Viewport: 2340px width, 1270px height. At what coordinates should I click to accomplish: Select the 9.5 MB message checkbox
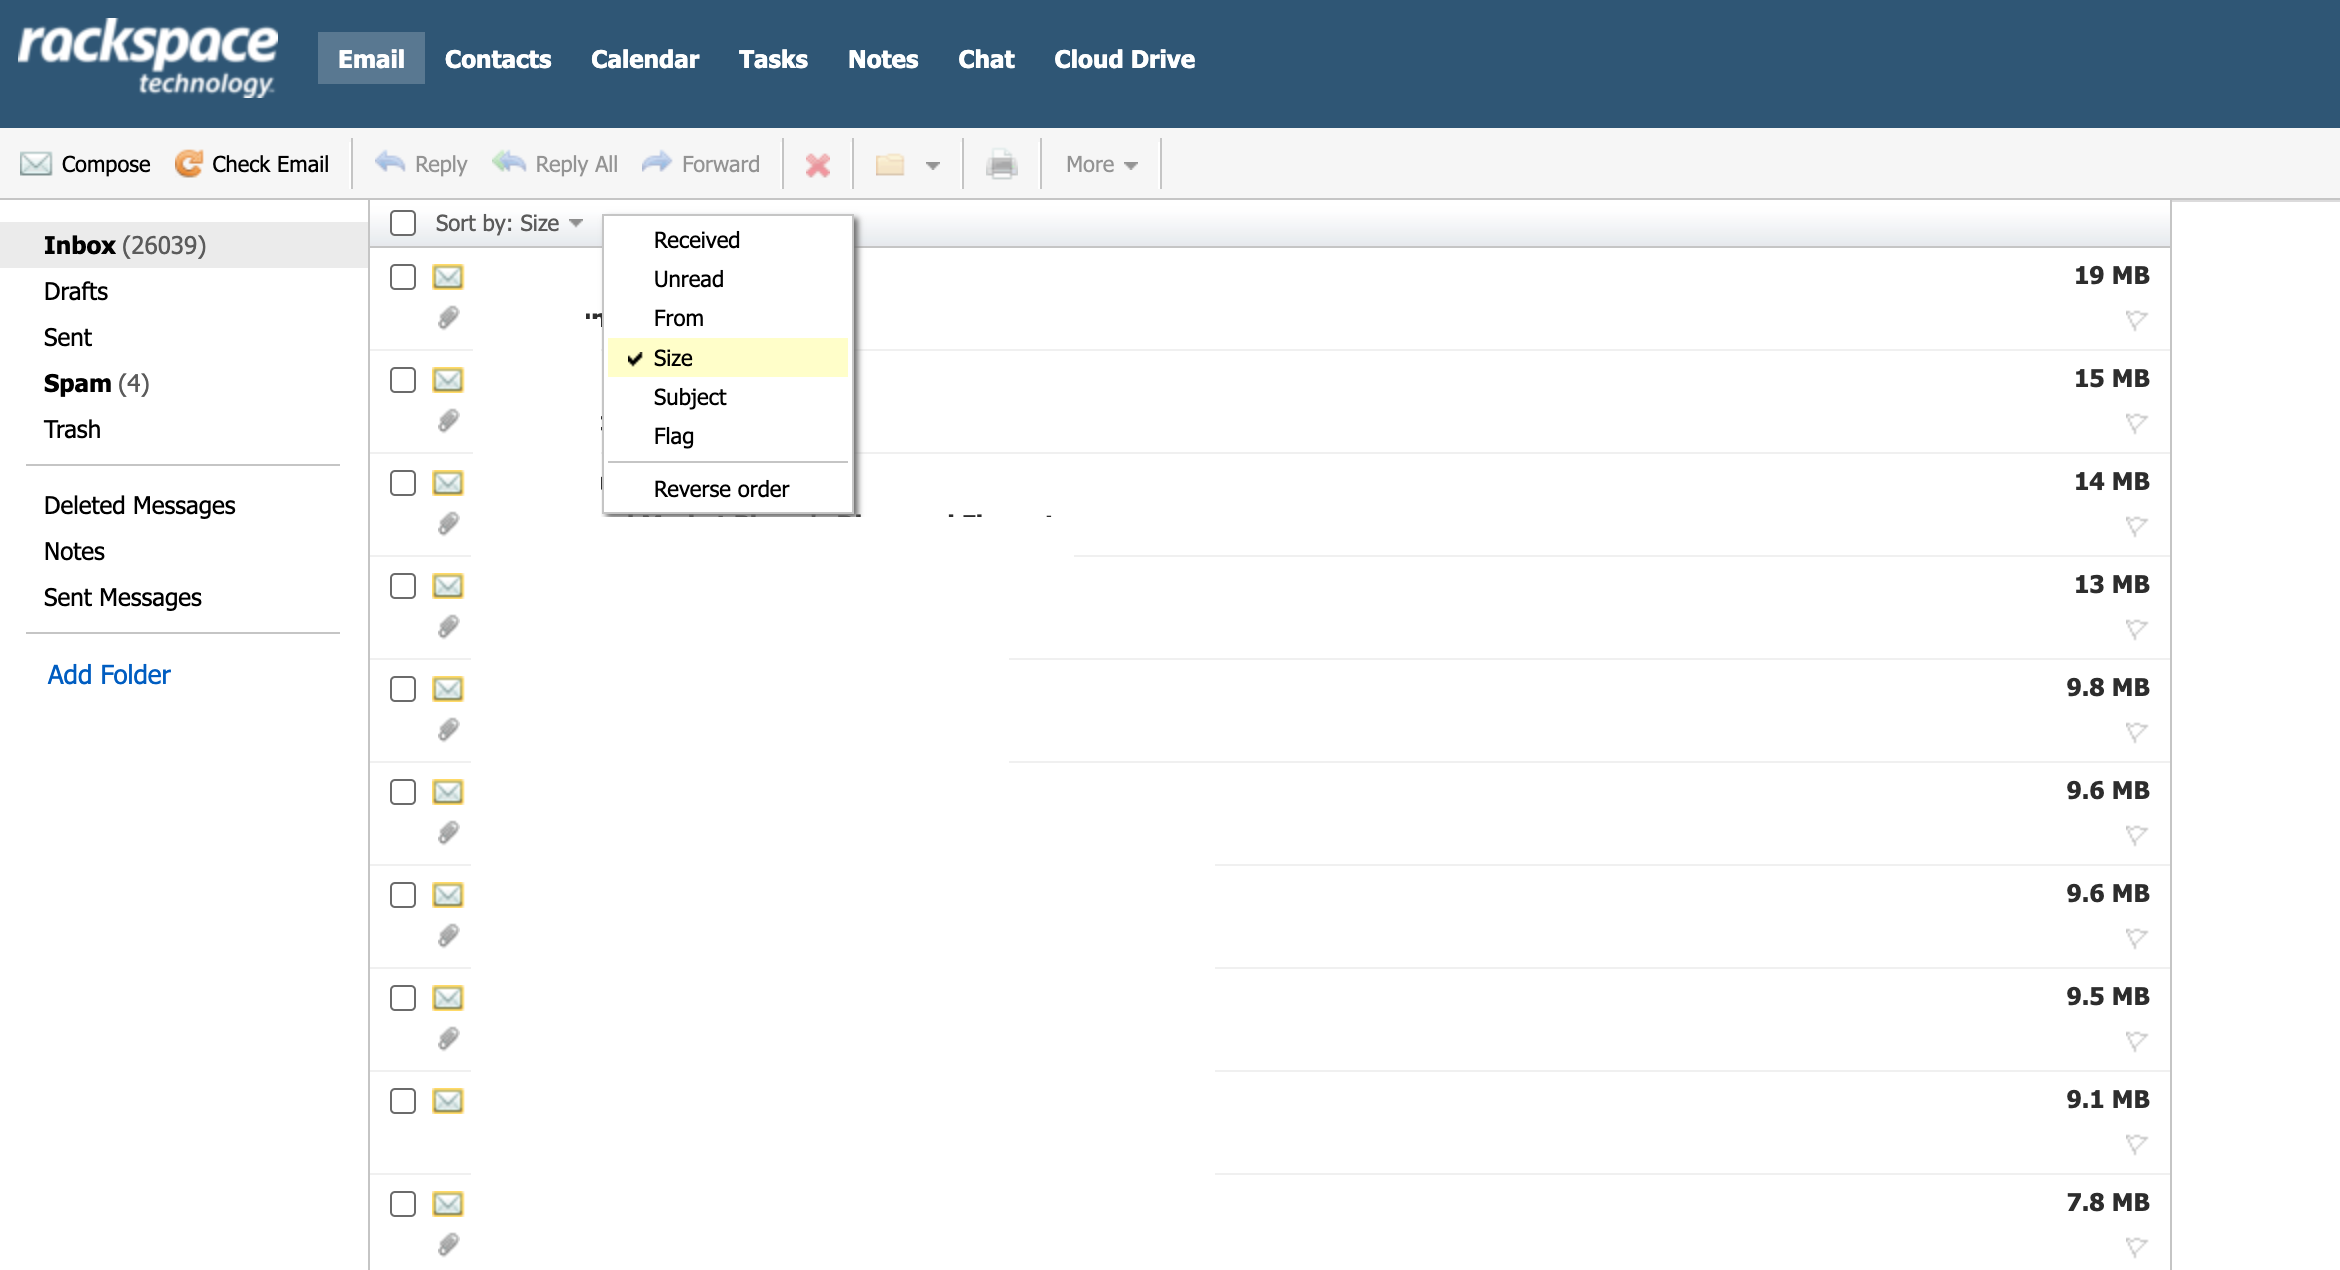coord(403,998)
